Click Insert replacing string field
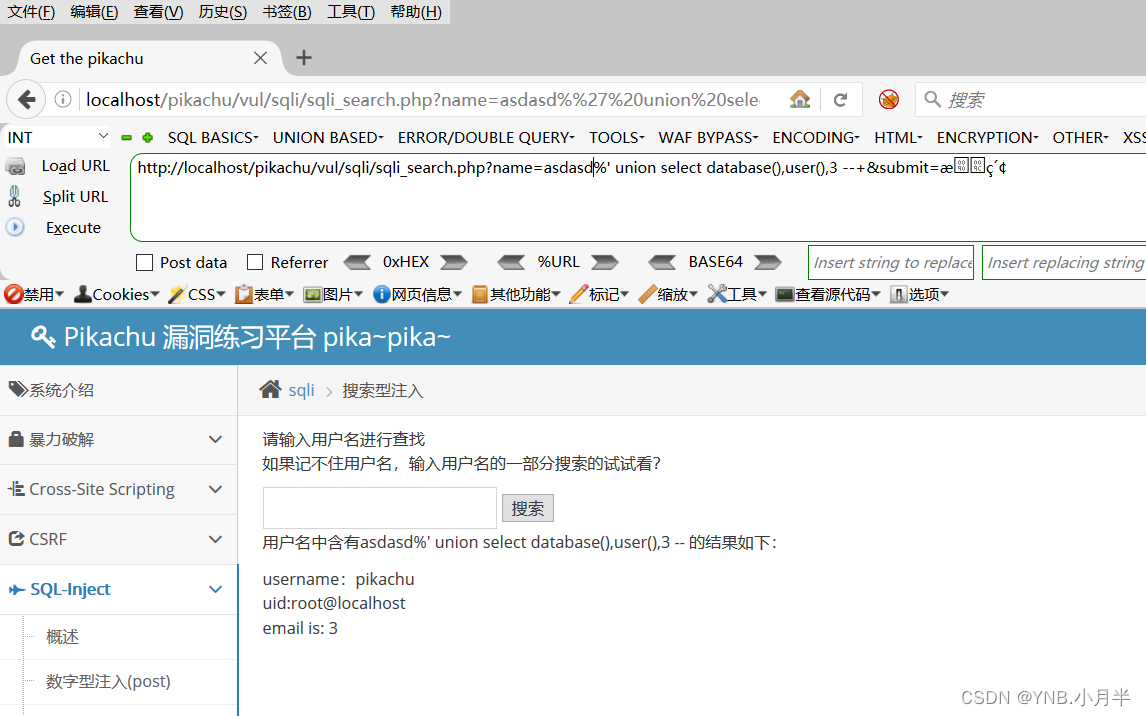 pos(1064,262)
